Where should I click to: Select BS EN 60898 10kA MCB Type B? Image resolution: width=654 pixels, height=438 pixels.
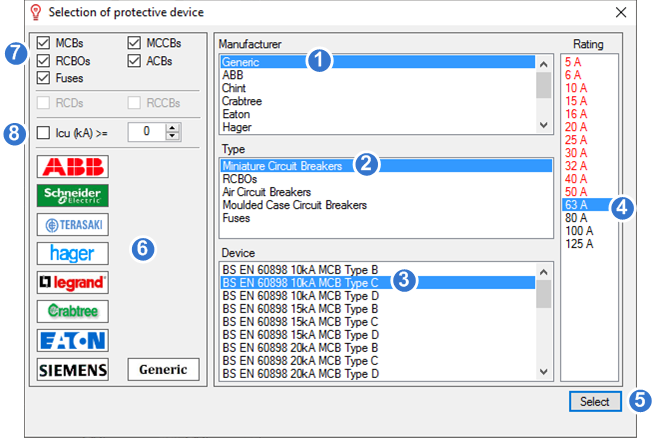(x=378, y=270)
